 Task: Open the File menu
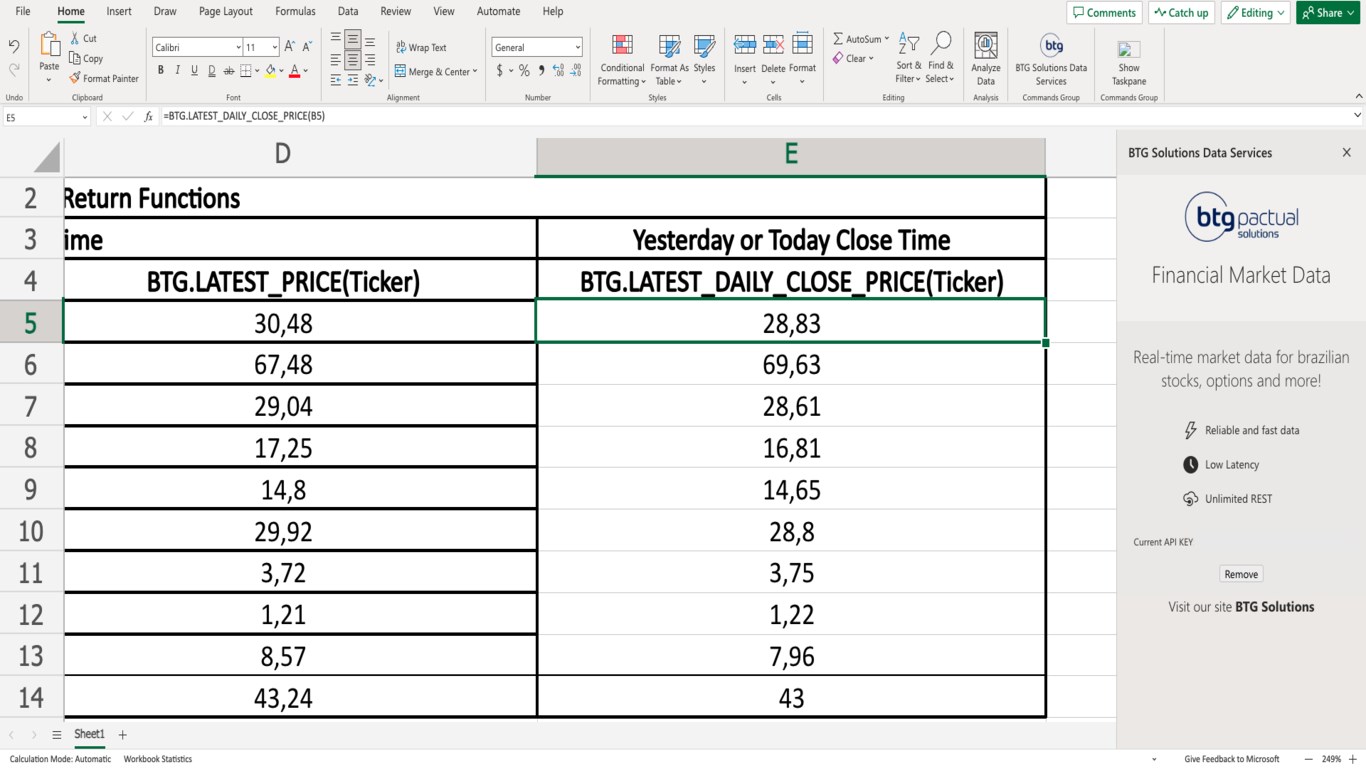pos(23,11)
